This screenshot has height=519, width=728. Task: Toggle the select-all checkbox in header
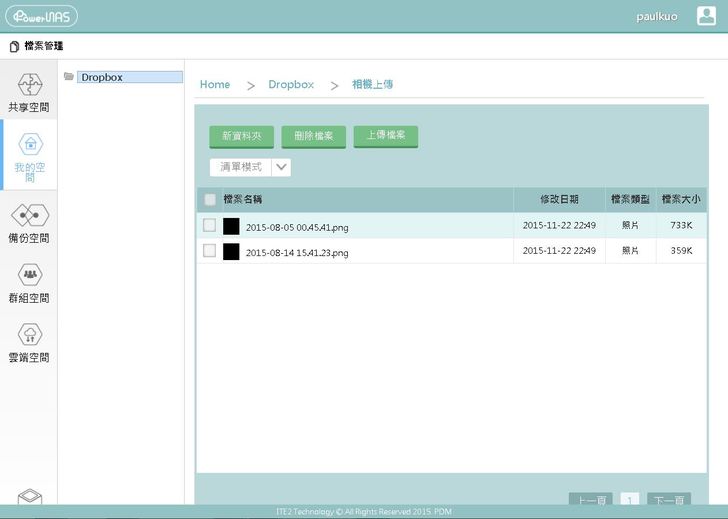coord(210,200)
